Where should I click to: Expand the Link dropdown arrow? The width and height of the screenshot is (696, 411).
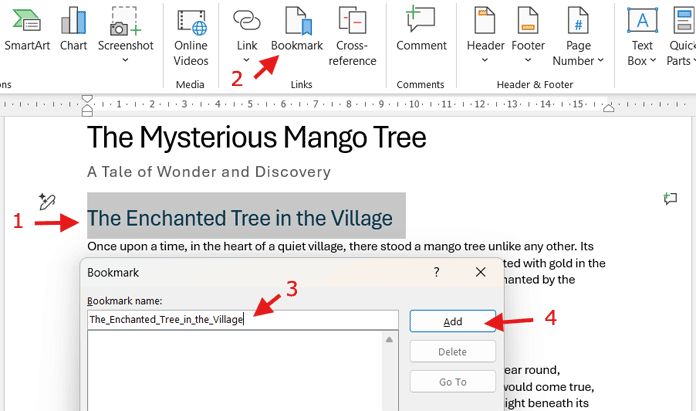247,60
